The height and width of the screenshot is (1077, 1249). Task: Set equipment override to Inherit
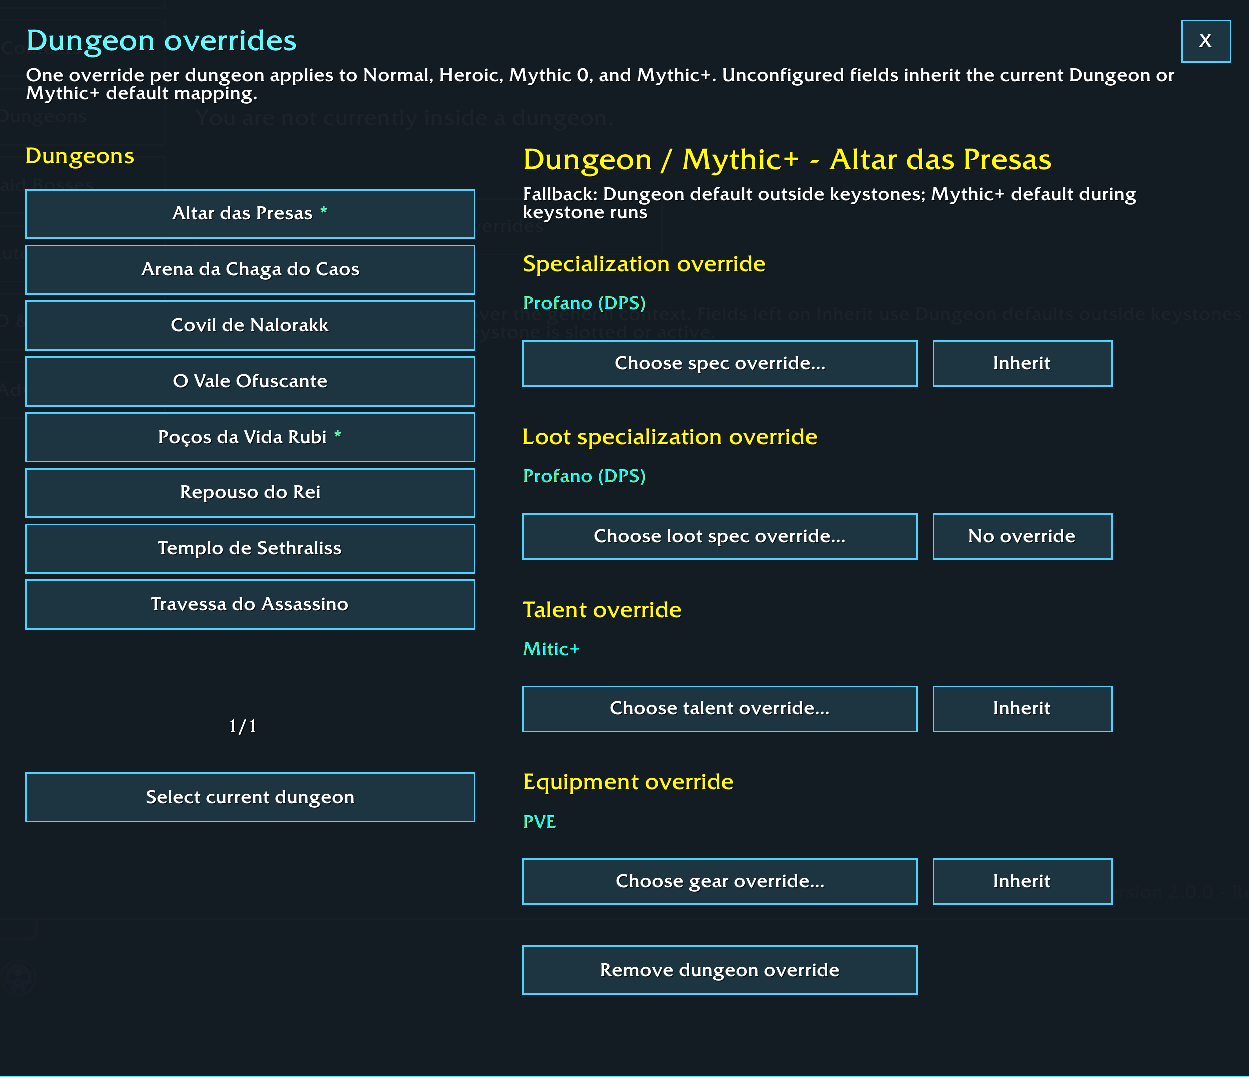(1022, 881)
